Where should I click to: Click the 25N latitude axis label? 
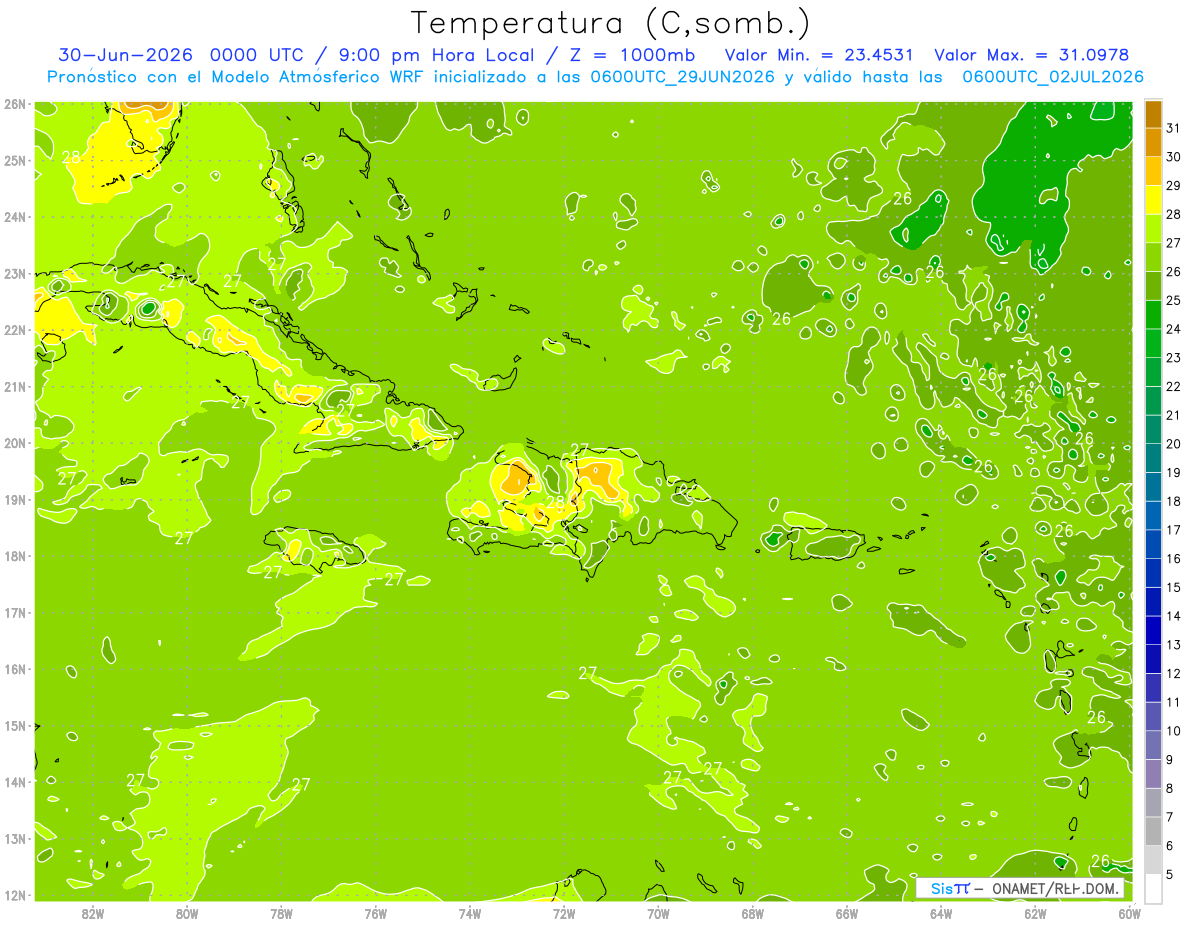coord(15,160)
